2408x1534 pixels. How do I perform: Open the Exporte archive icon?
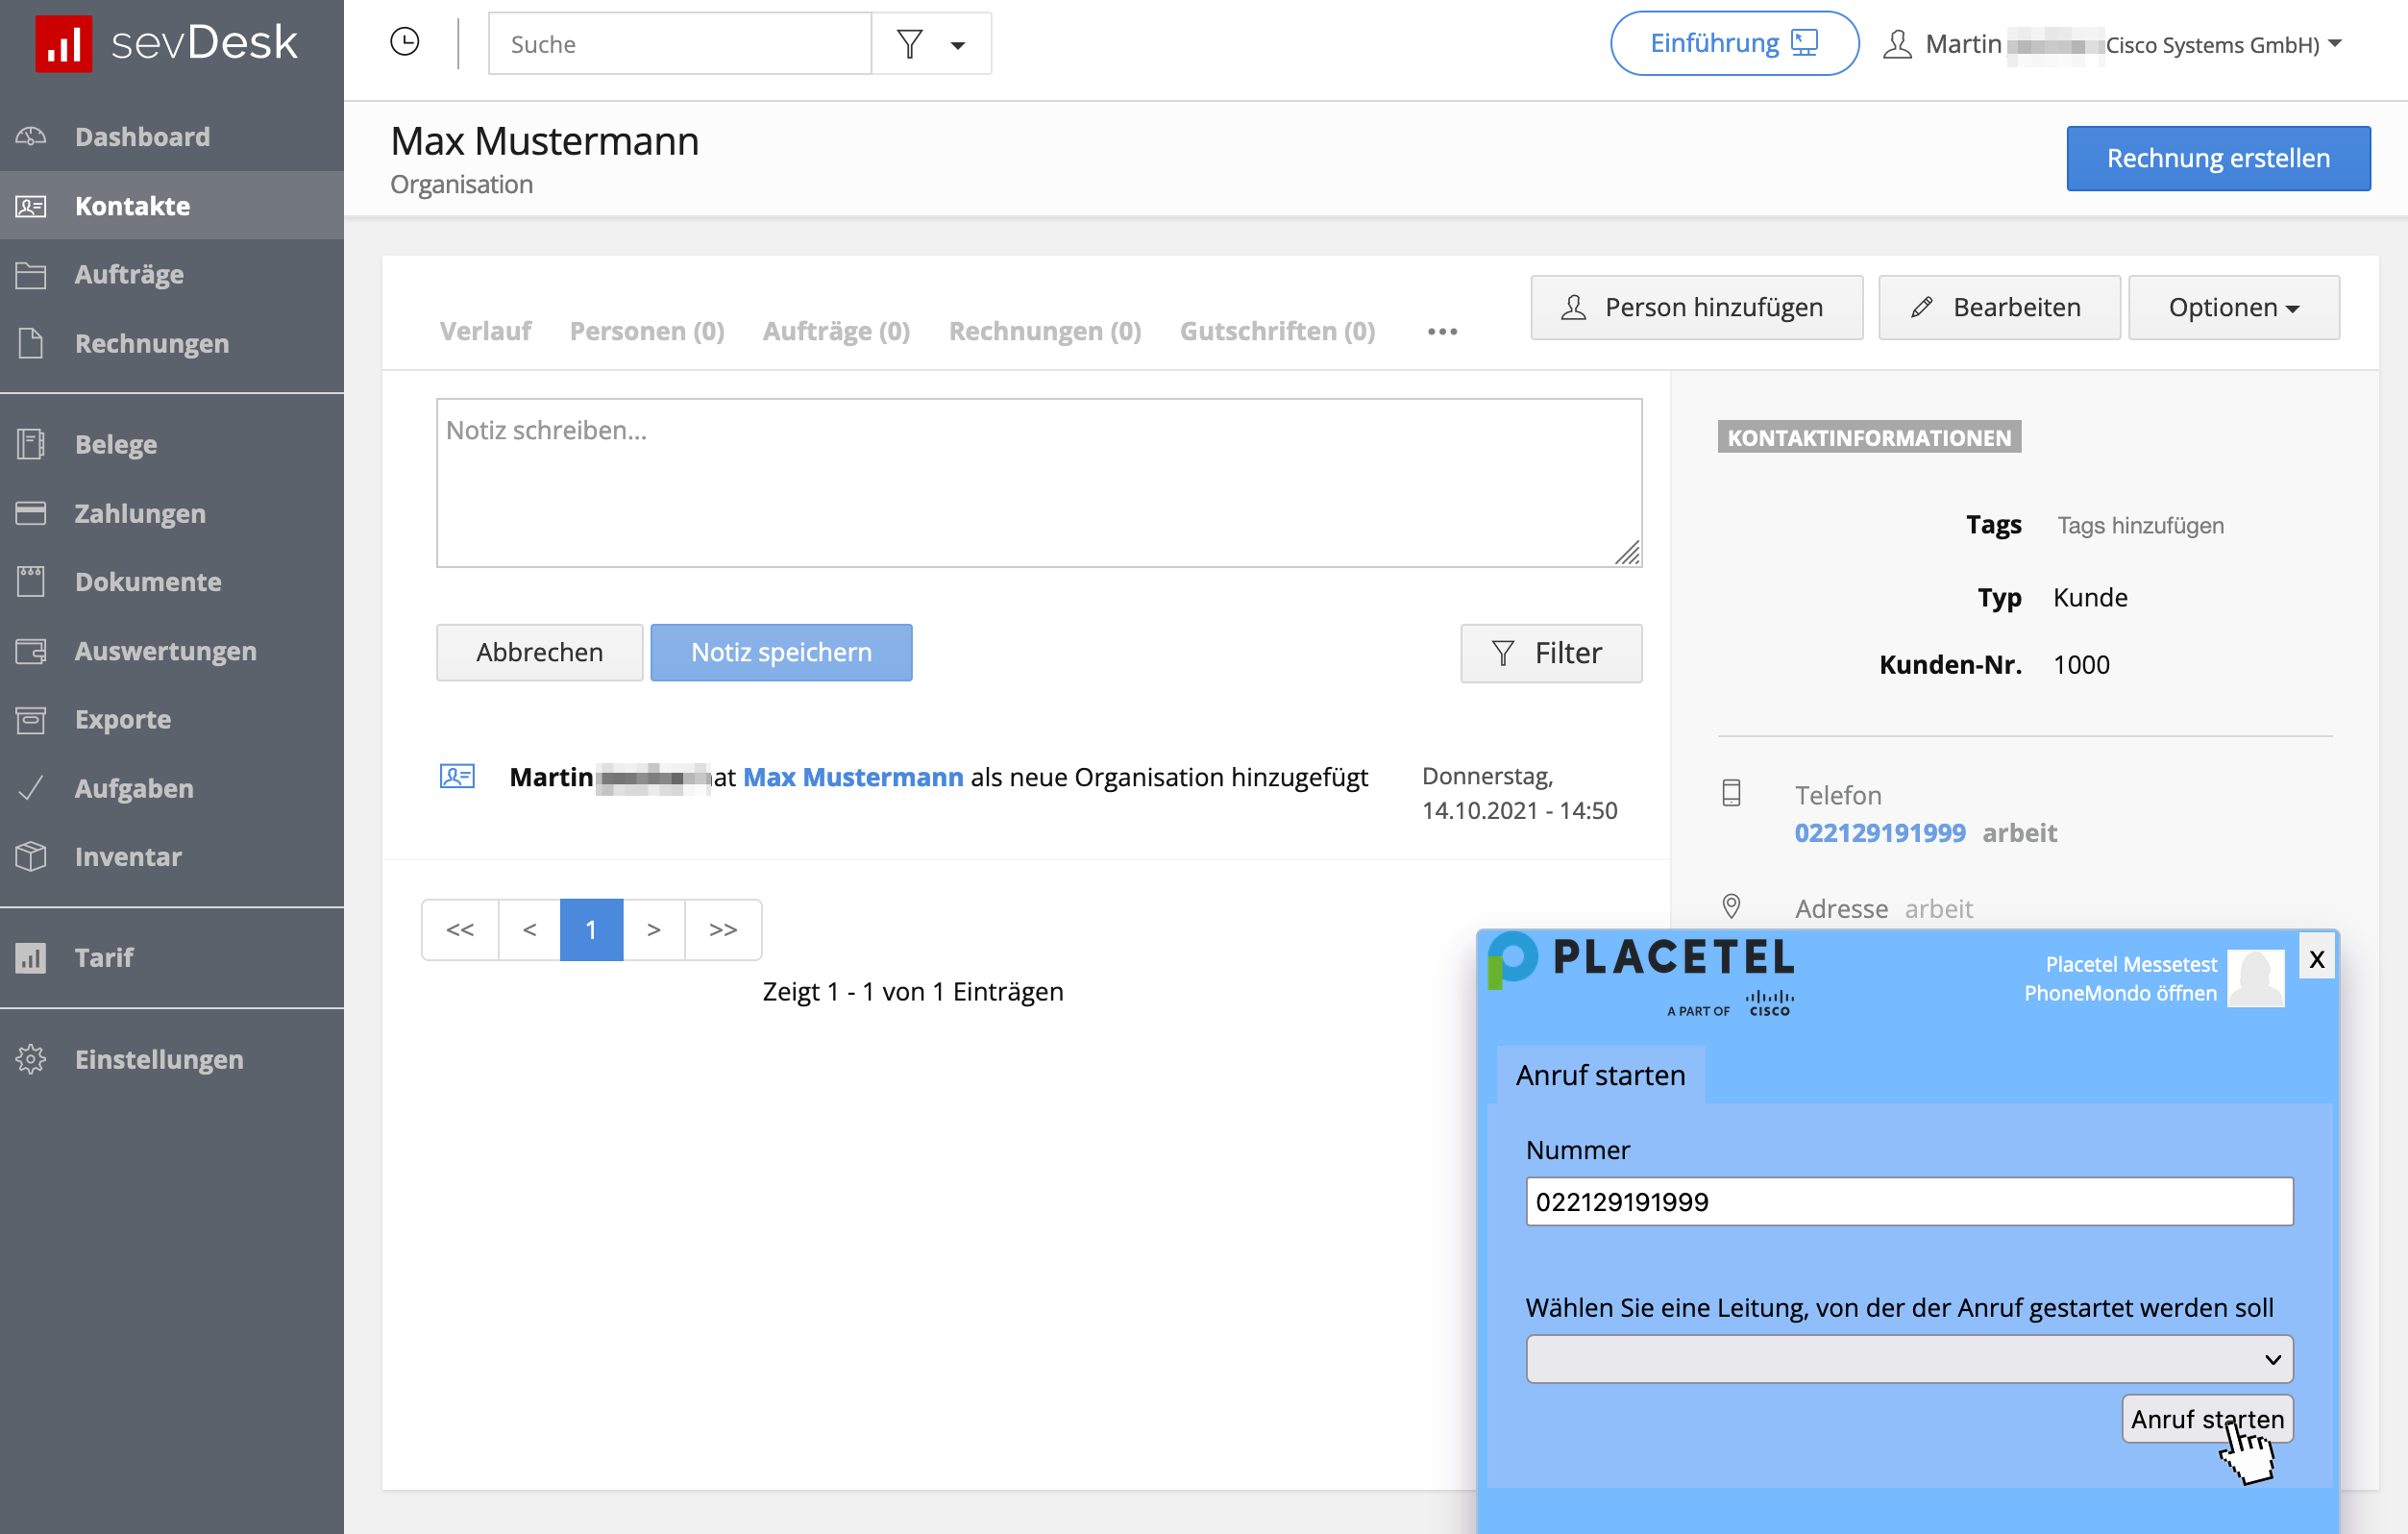[31, 720]
